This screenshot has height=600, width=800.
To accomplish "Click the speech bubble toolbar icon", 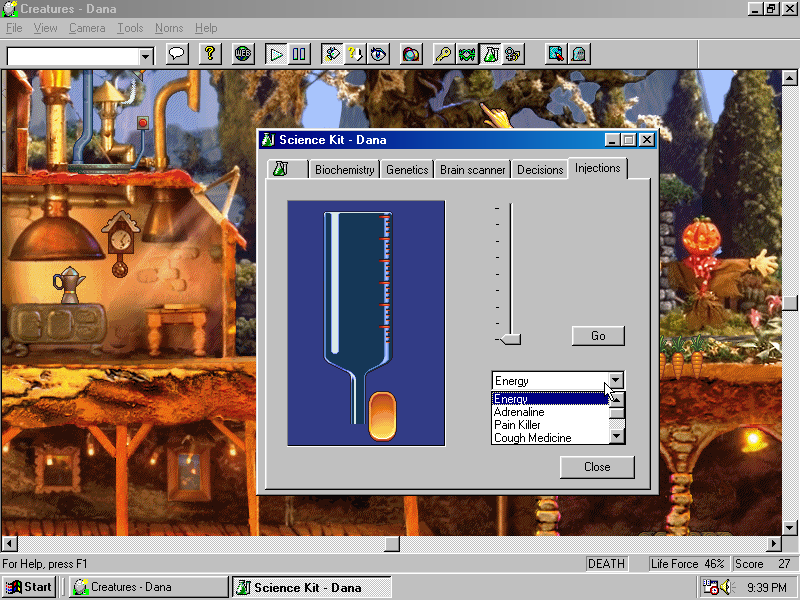I will (x=177, y=54).
